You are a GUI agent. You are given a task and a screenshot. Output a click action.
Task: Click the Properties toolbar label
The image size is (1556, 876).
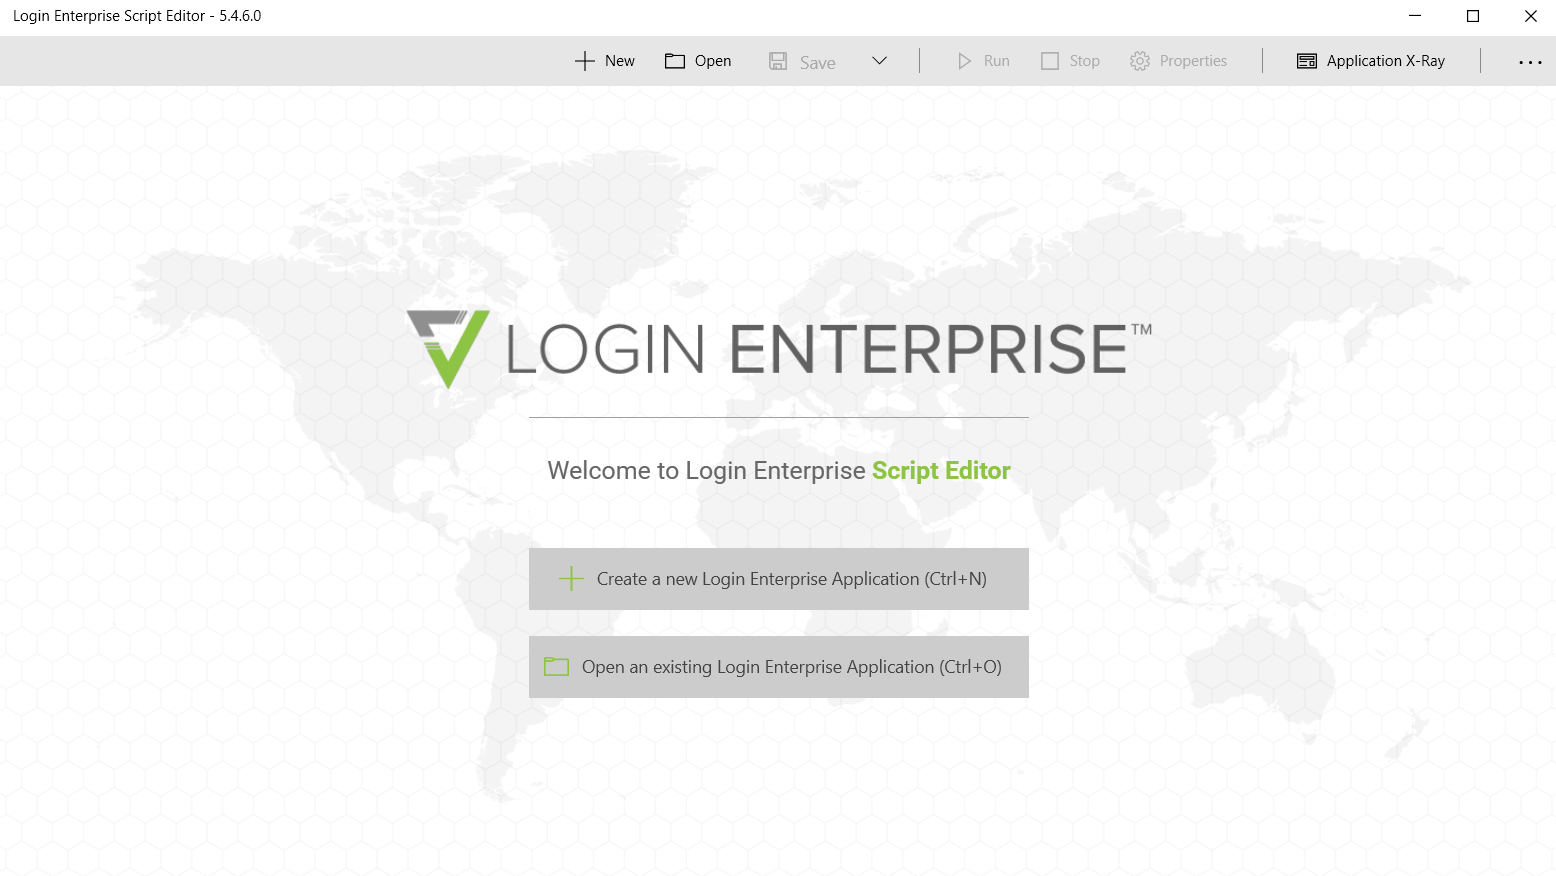(x=1193, y=61)
